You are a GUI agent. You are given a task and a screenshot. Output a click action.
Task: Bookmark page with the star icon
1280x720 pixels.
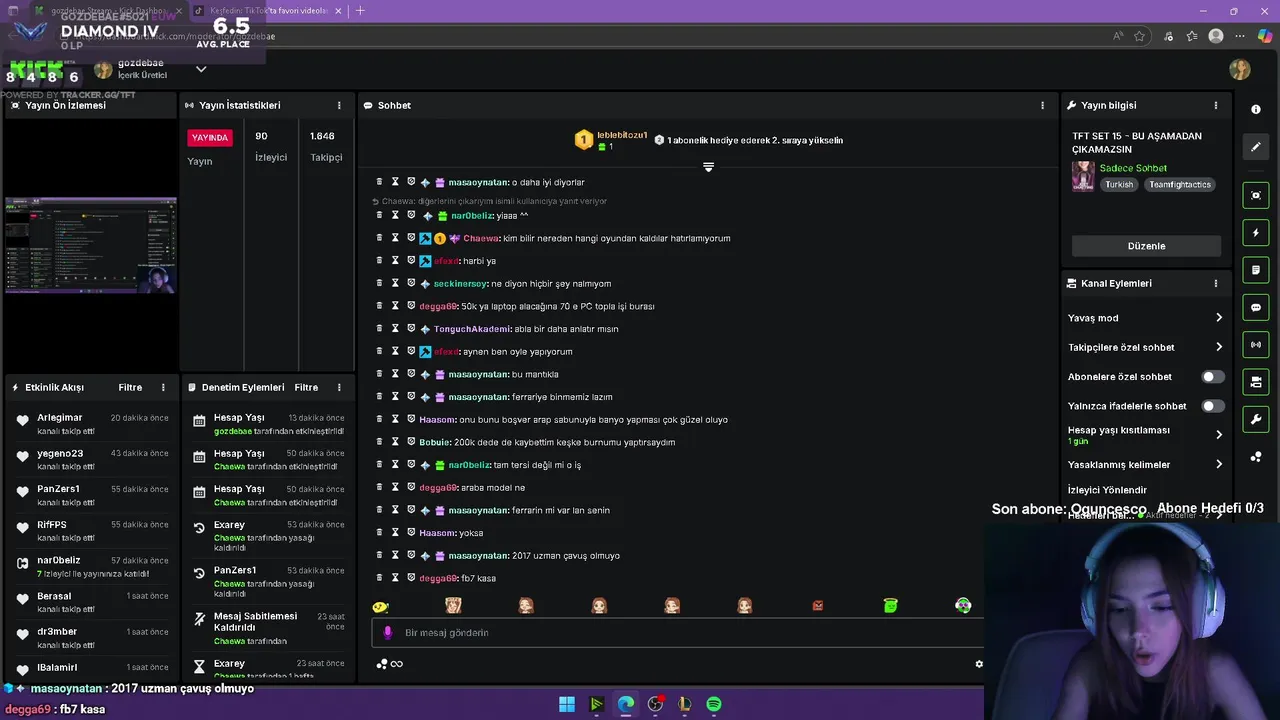[x=1140, y=36]
